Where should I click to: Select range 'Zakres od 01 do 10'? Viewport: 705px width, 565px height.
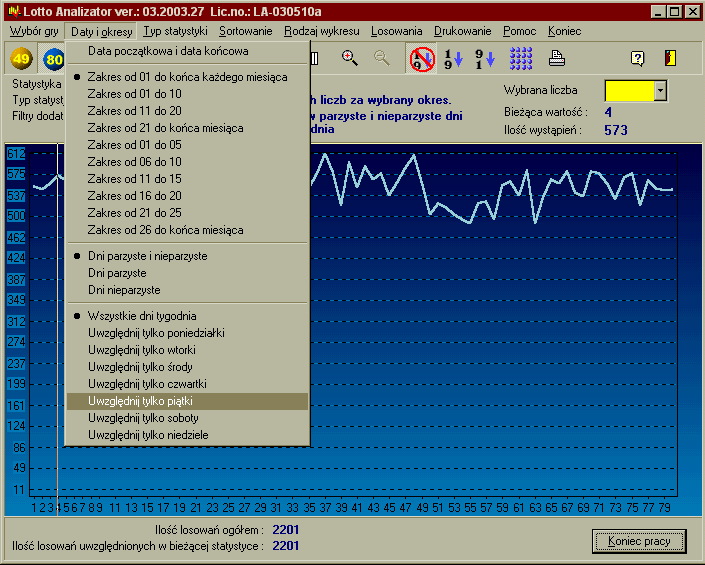187,94
